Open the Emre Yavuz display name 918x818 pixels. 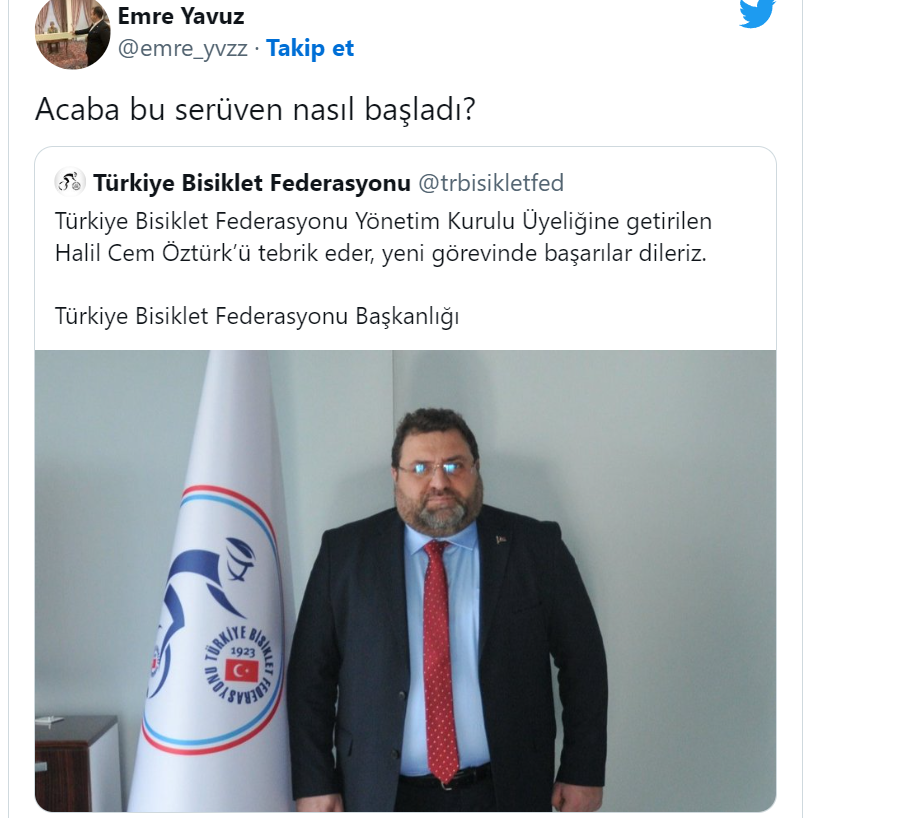click(181, 16)
